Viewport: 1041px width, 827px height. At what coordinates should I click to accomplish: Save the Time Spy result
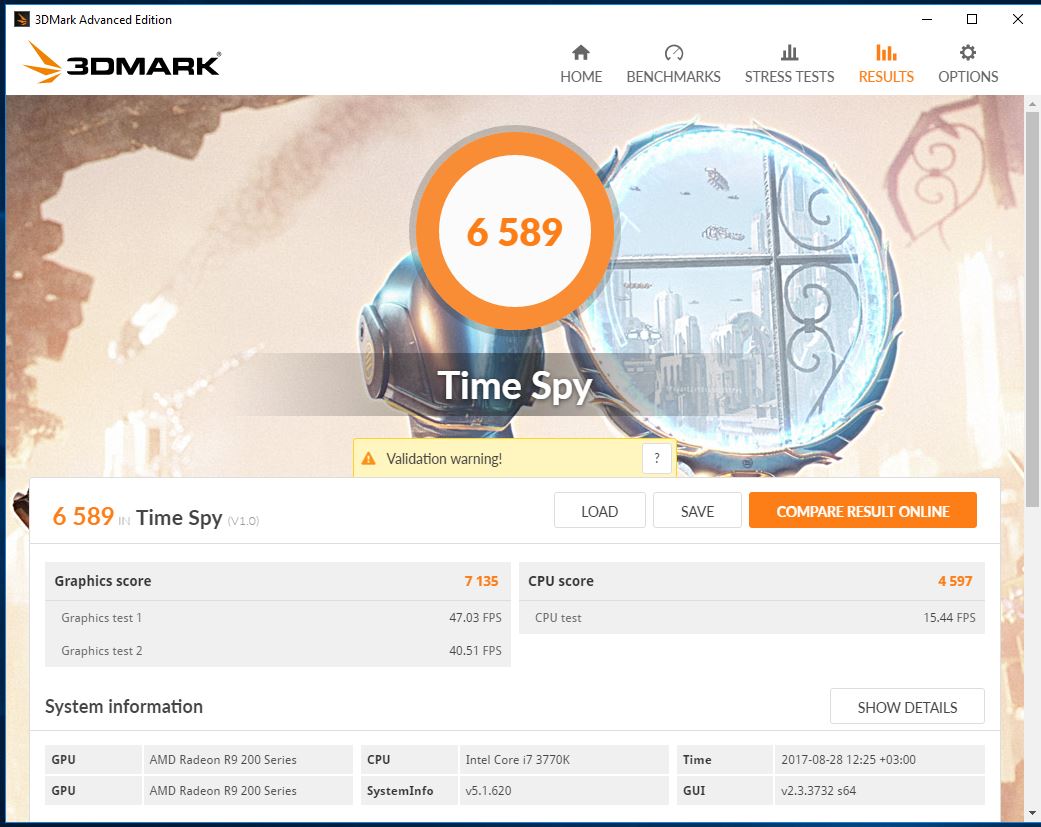(x=697, y=511)
